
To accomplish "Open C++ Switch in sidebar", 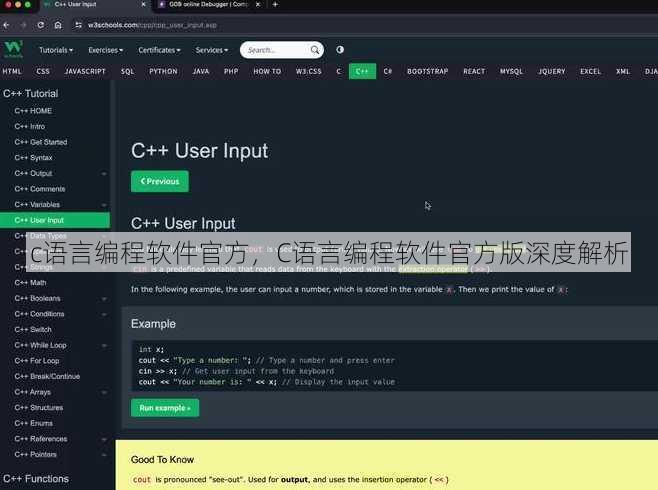I will pos(33,330).
